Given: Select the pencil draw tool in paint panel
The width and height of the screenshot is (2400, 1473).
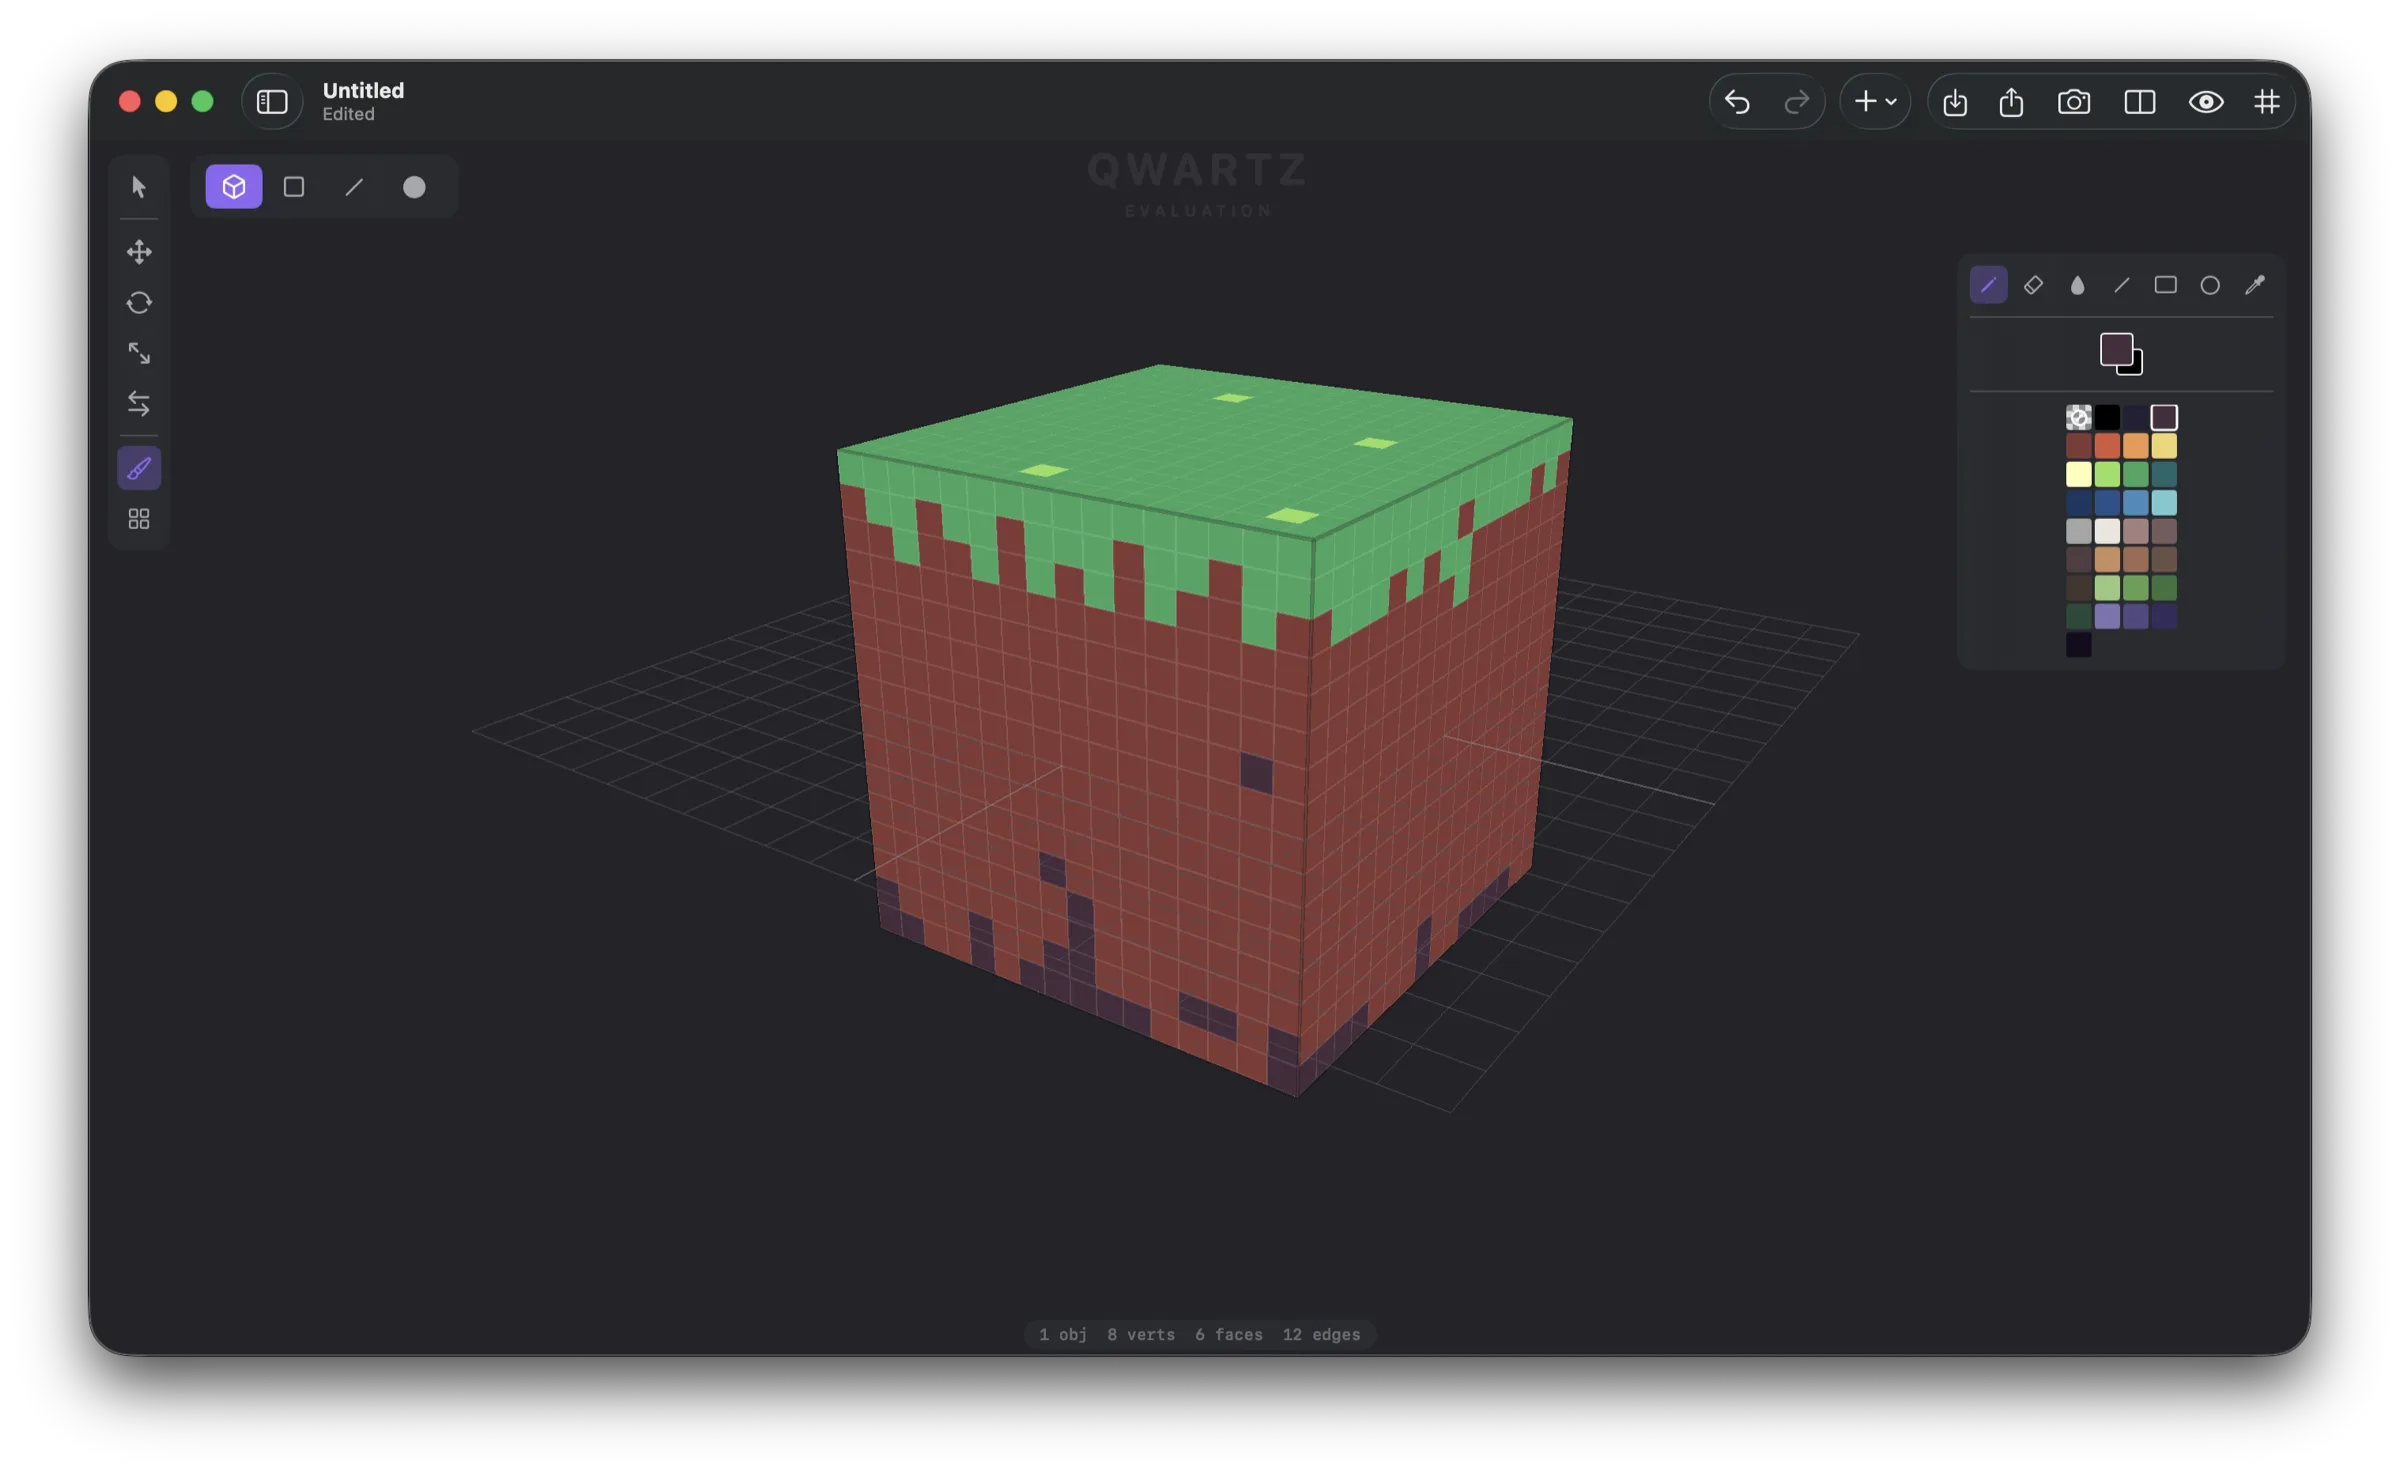Looking at the screenshot, I should [x=1988, y=285].
